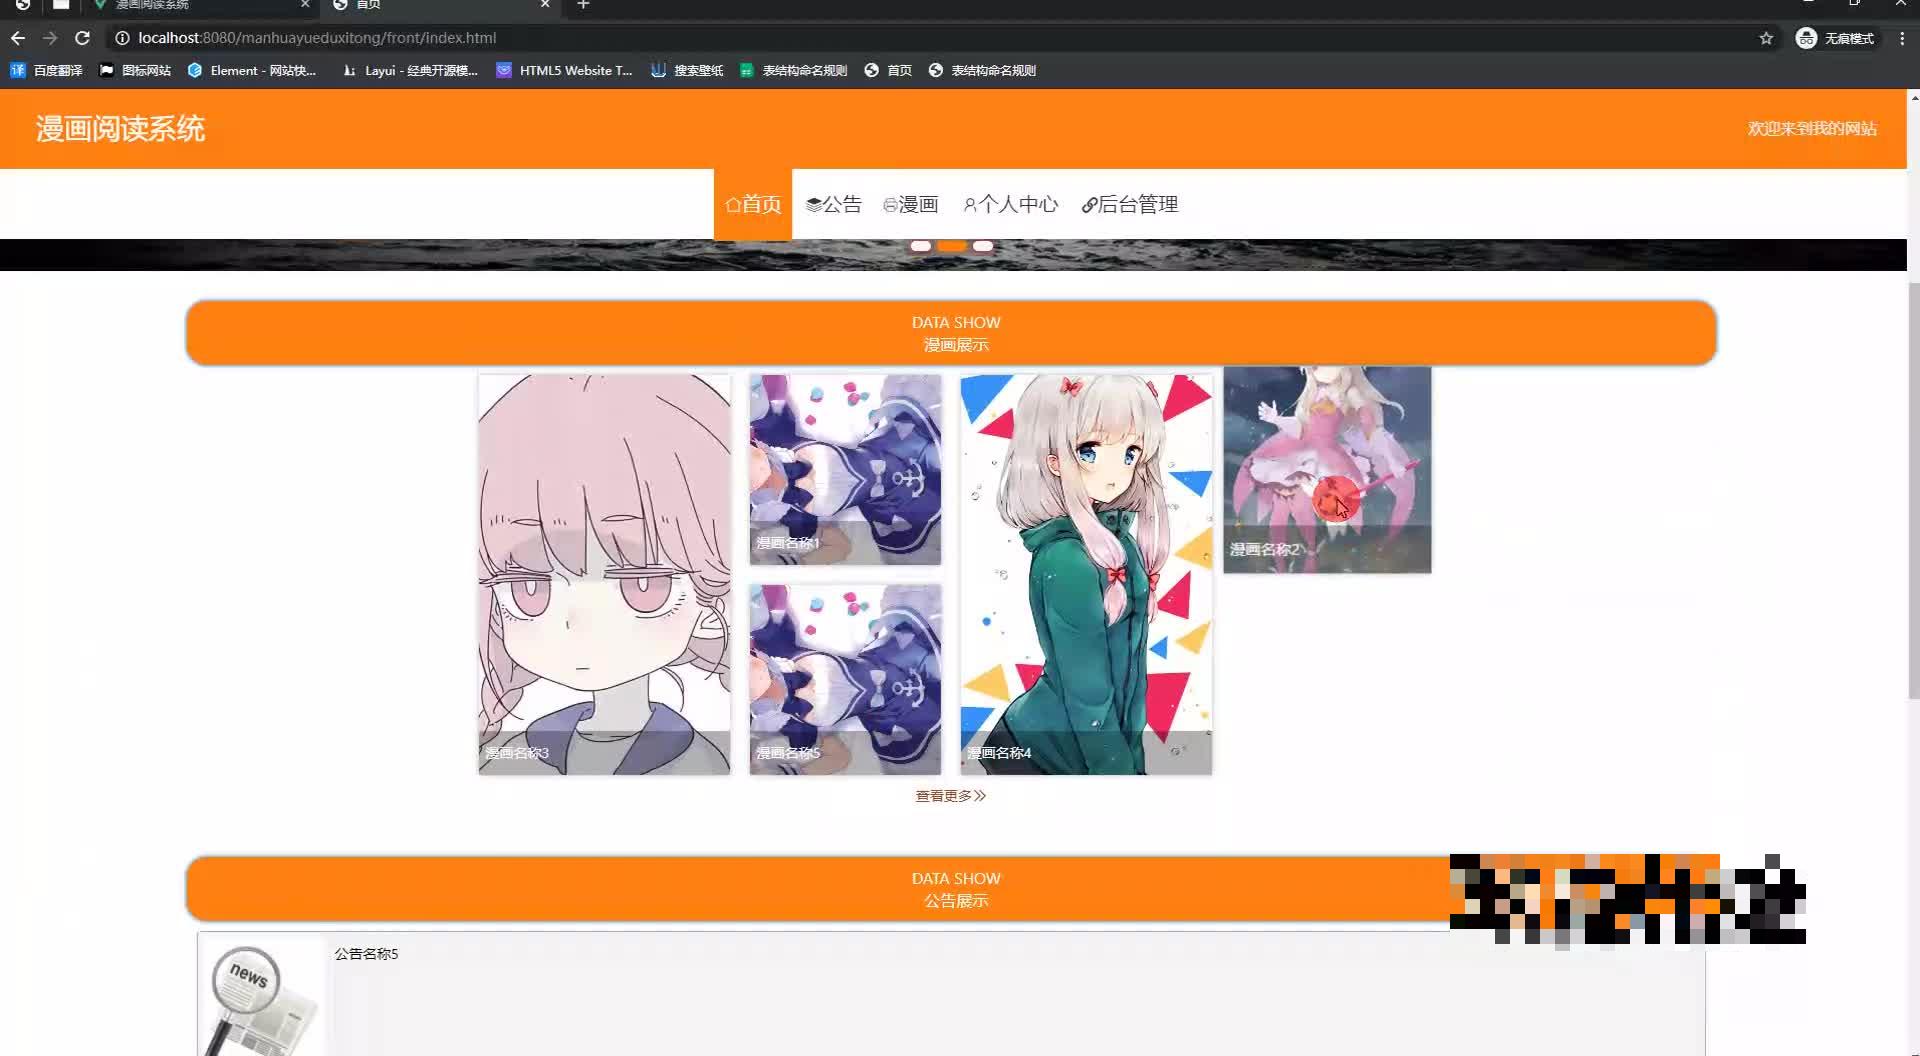Open the second 表结构命名规则 bookmark with globe icon
The image size is (1920, 1056).
pos(982,70)
